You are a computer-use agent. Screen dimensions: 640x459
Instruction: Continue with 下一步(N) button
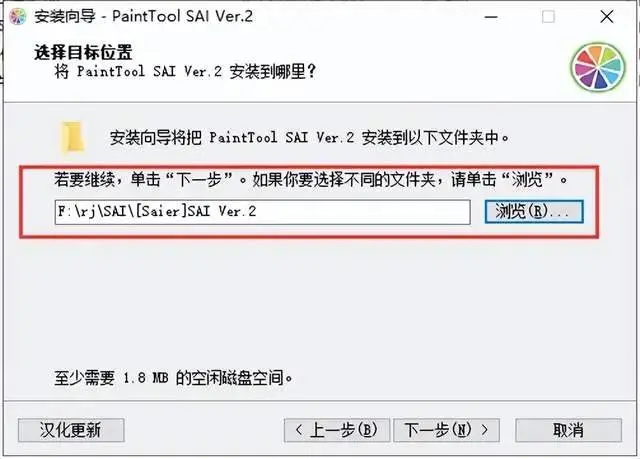pyautogui.click(x=446, y=430)
